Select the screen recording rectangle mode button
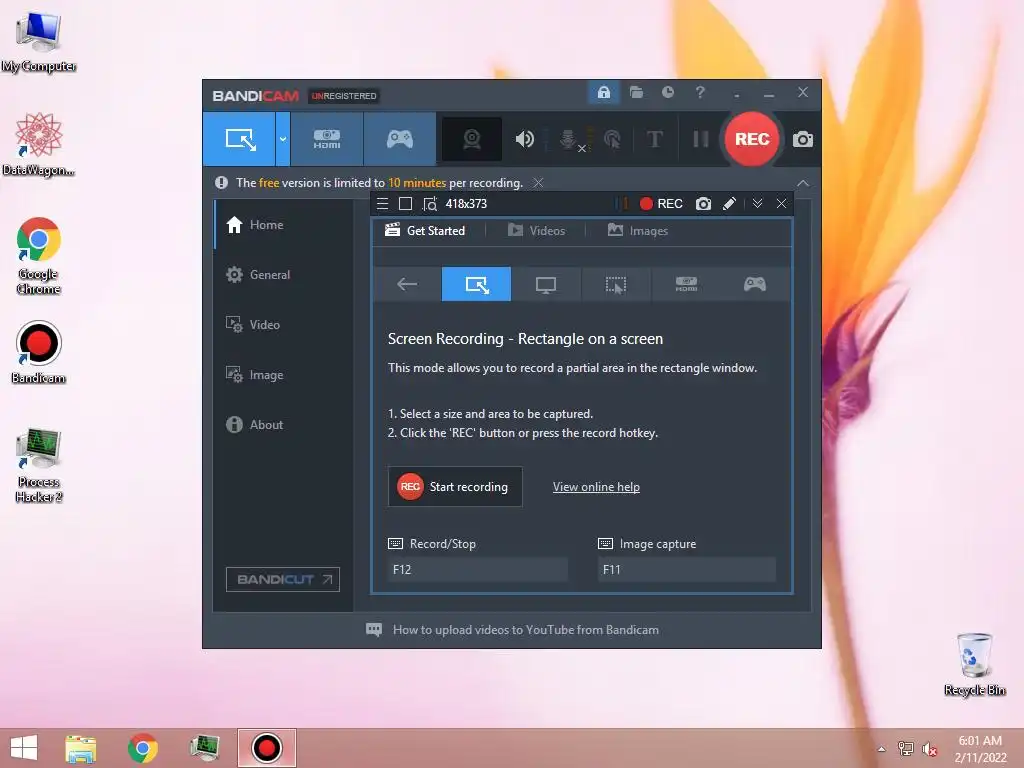The width and height of the screenshot is (1024, 768). click(x=239, y=139)
